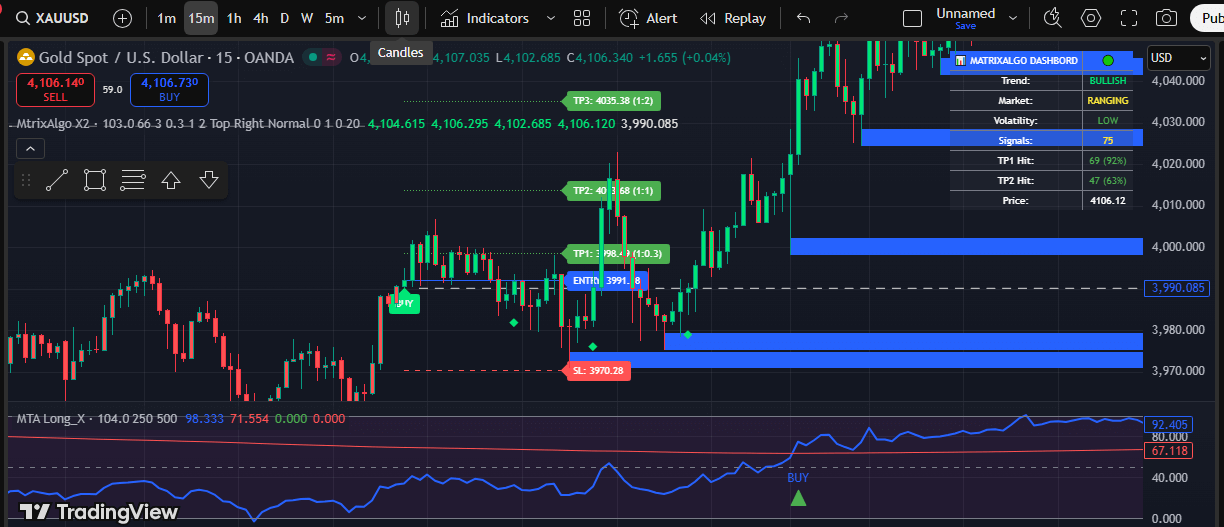This screenshot has height=527, width=1224.
Task: Open the layout setup grid icon
Action: coord(581,18)
